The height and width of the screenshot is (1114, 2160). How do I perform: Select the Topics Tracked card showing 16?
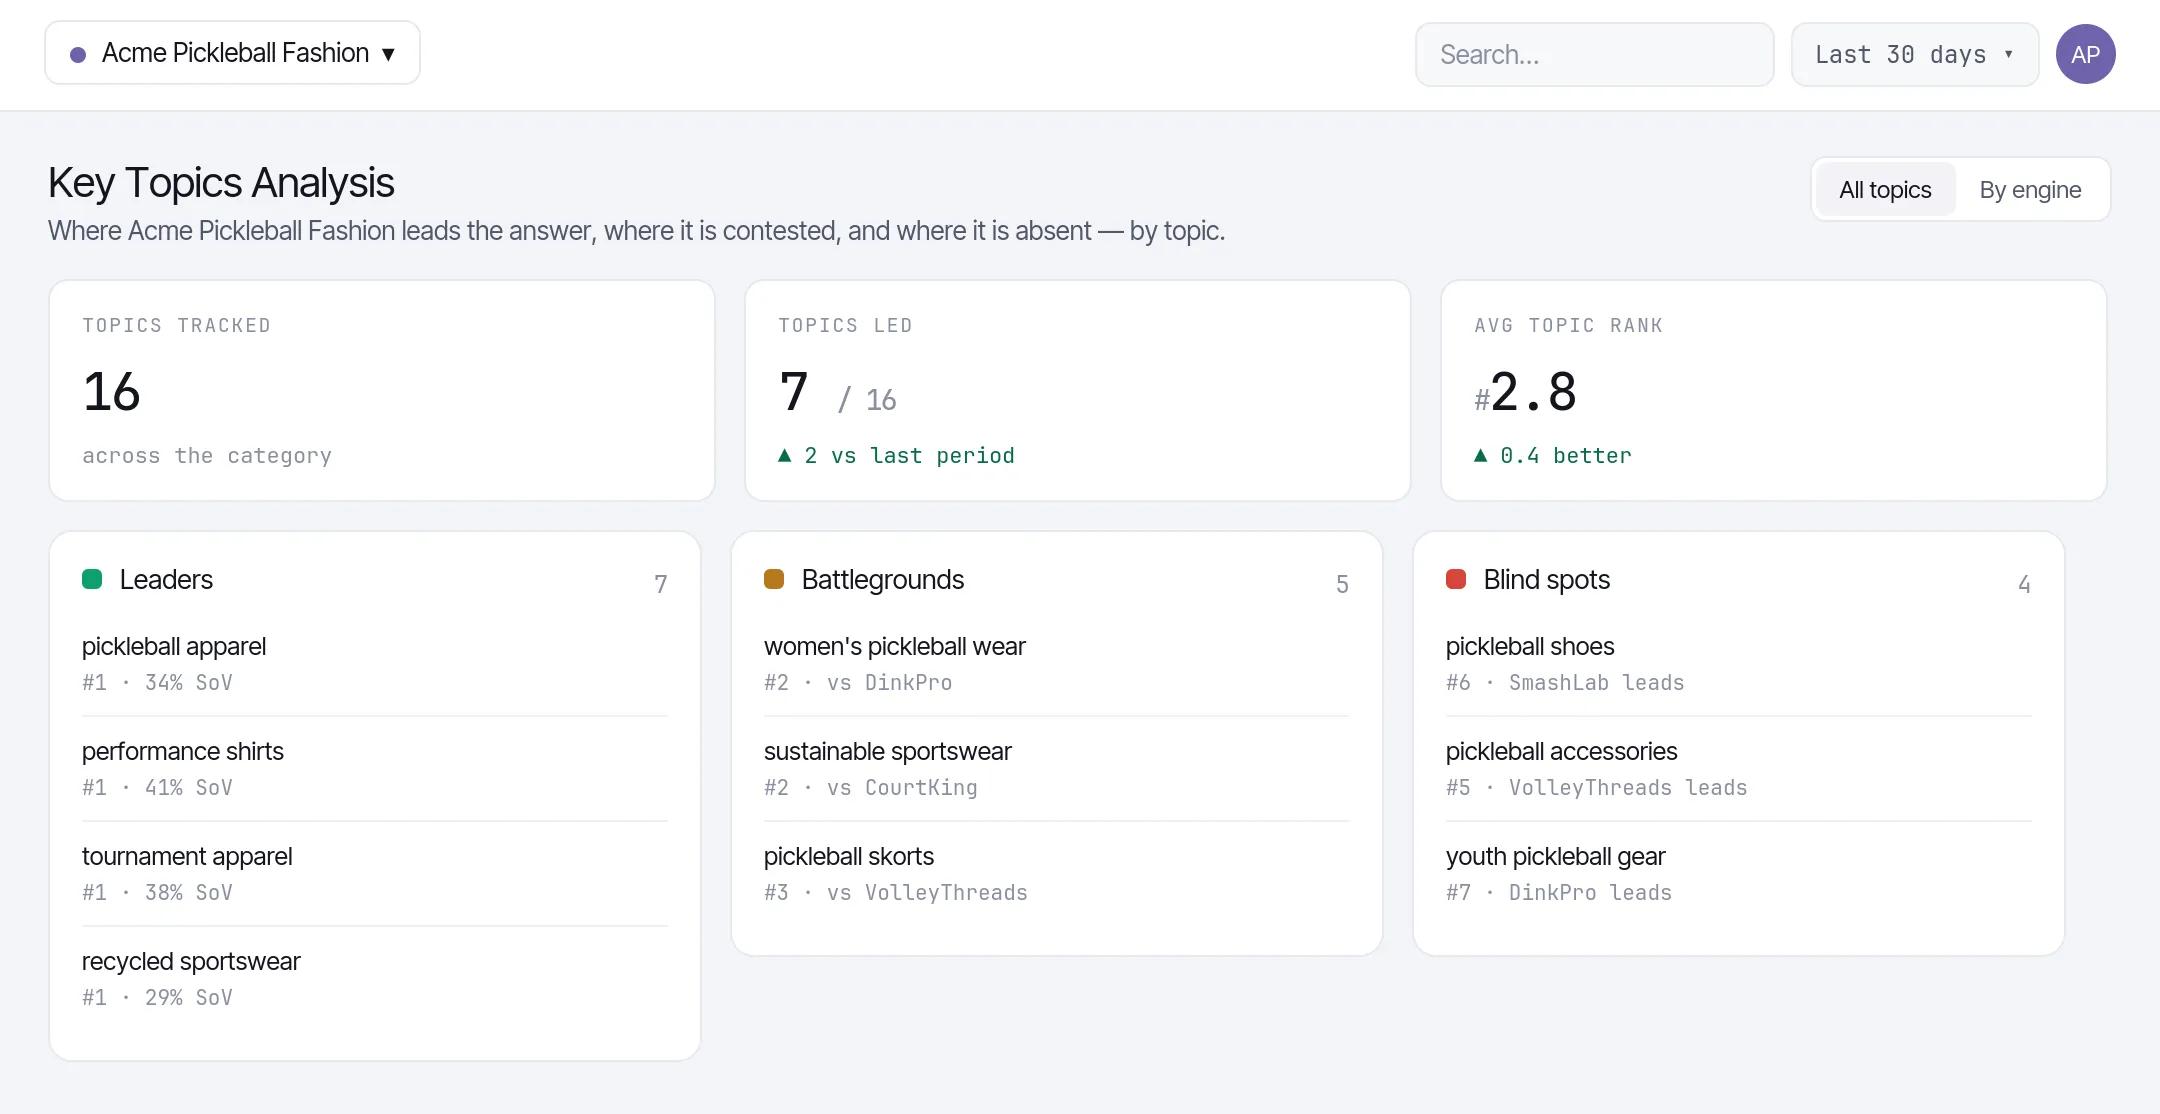click(x=382, y=391)
